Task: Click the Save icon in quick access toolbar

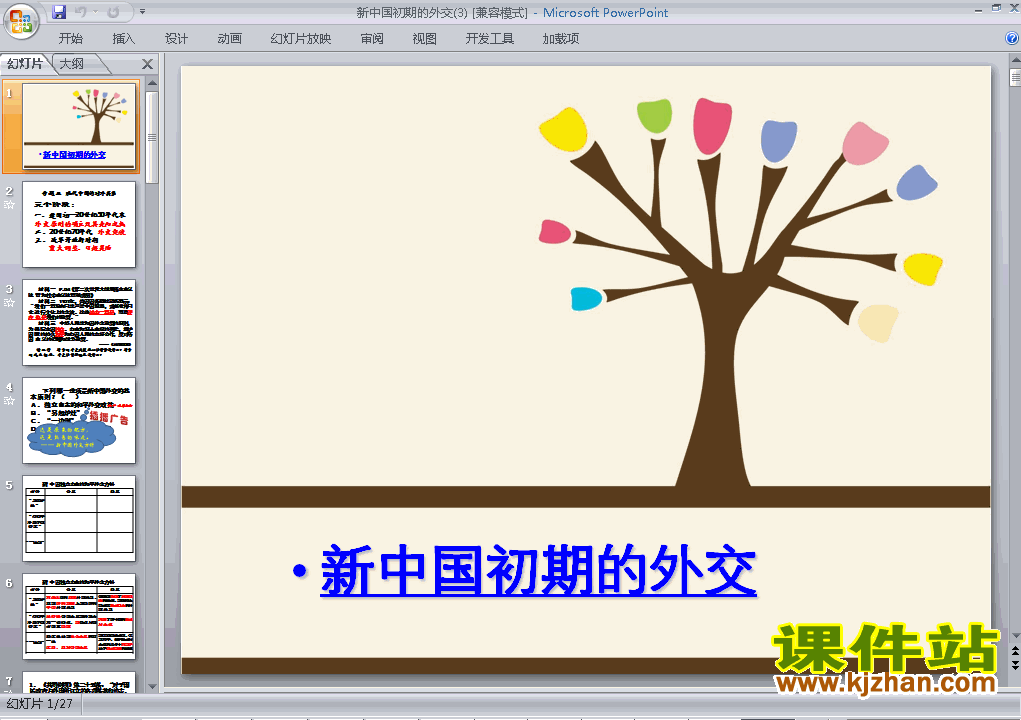Action: 59,12
